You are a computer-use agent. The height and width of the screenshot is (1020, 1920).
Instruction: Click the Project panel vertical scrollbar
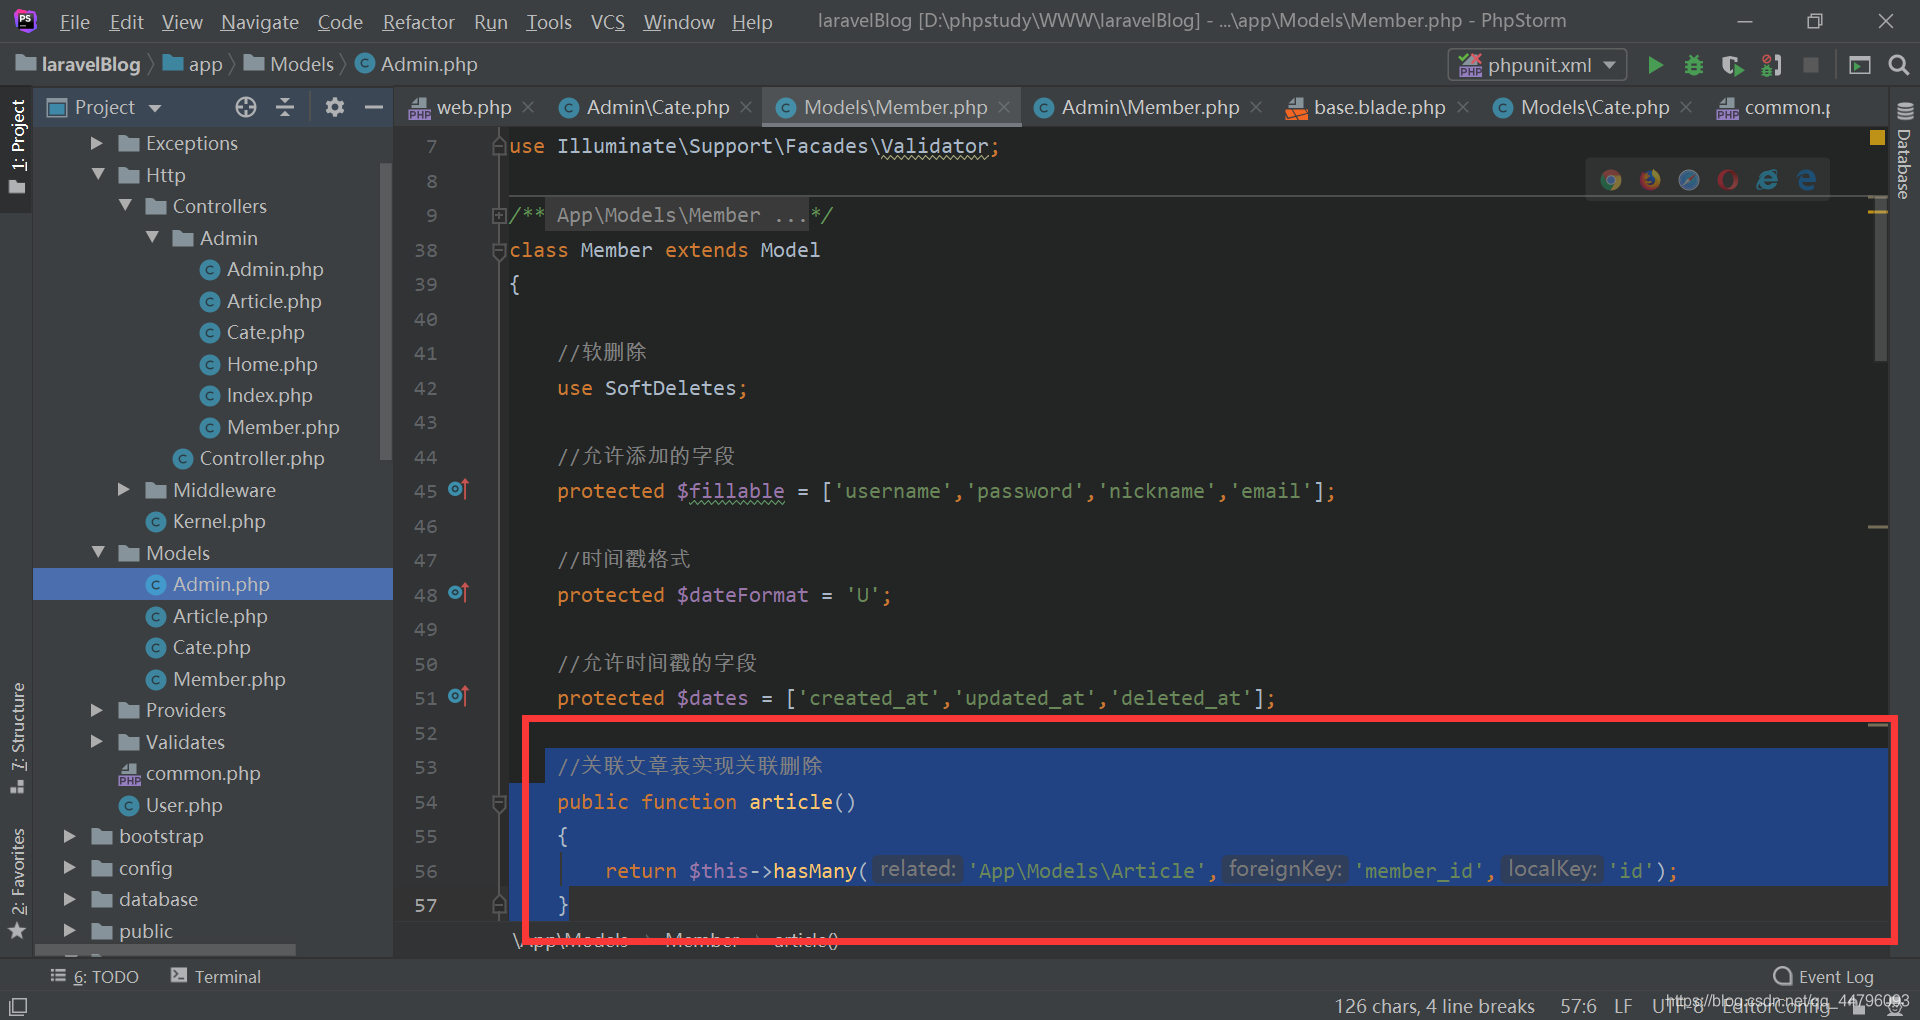(x=385, y=310)
